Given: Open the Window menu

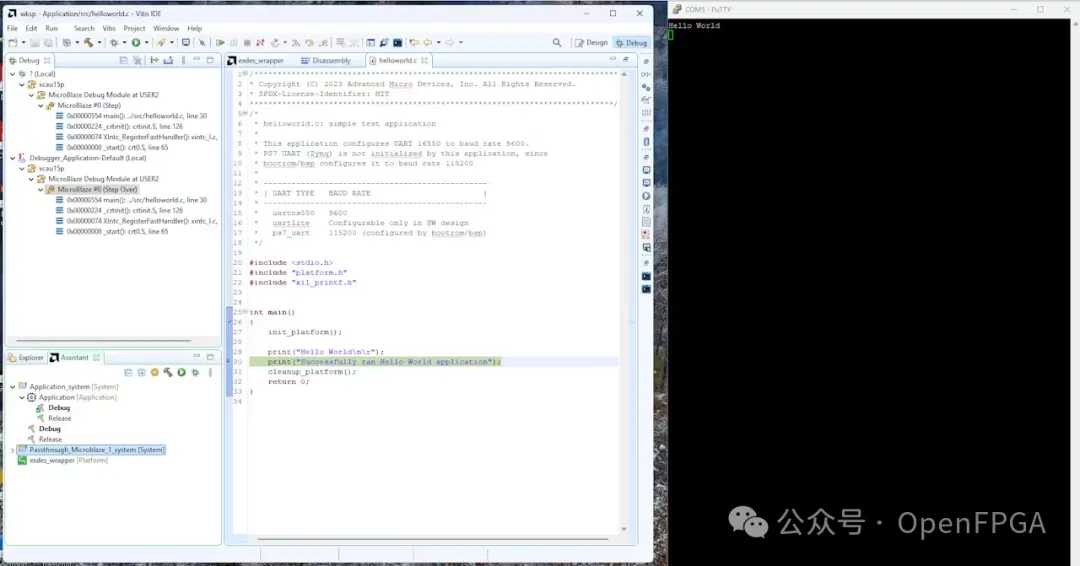Looking at the screenshot, I should [x=166, y=28].
